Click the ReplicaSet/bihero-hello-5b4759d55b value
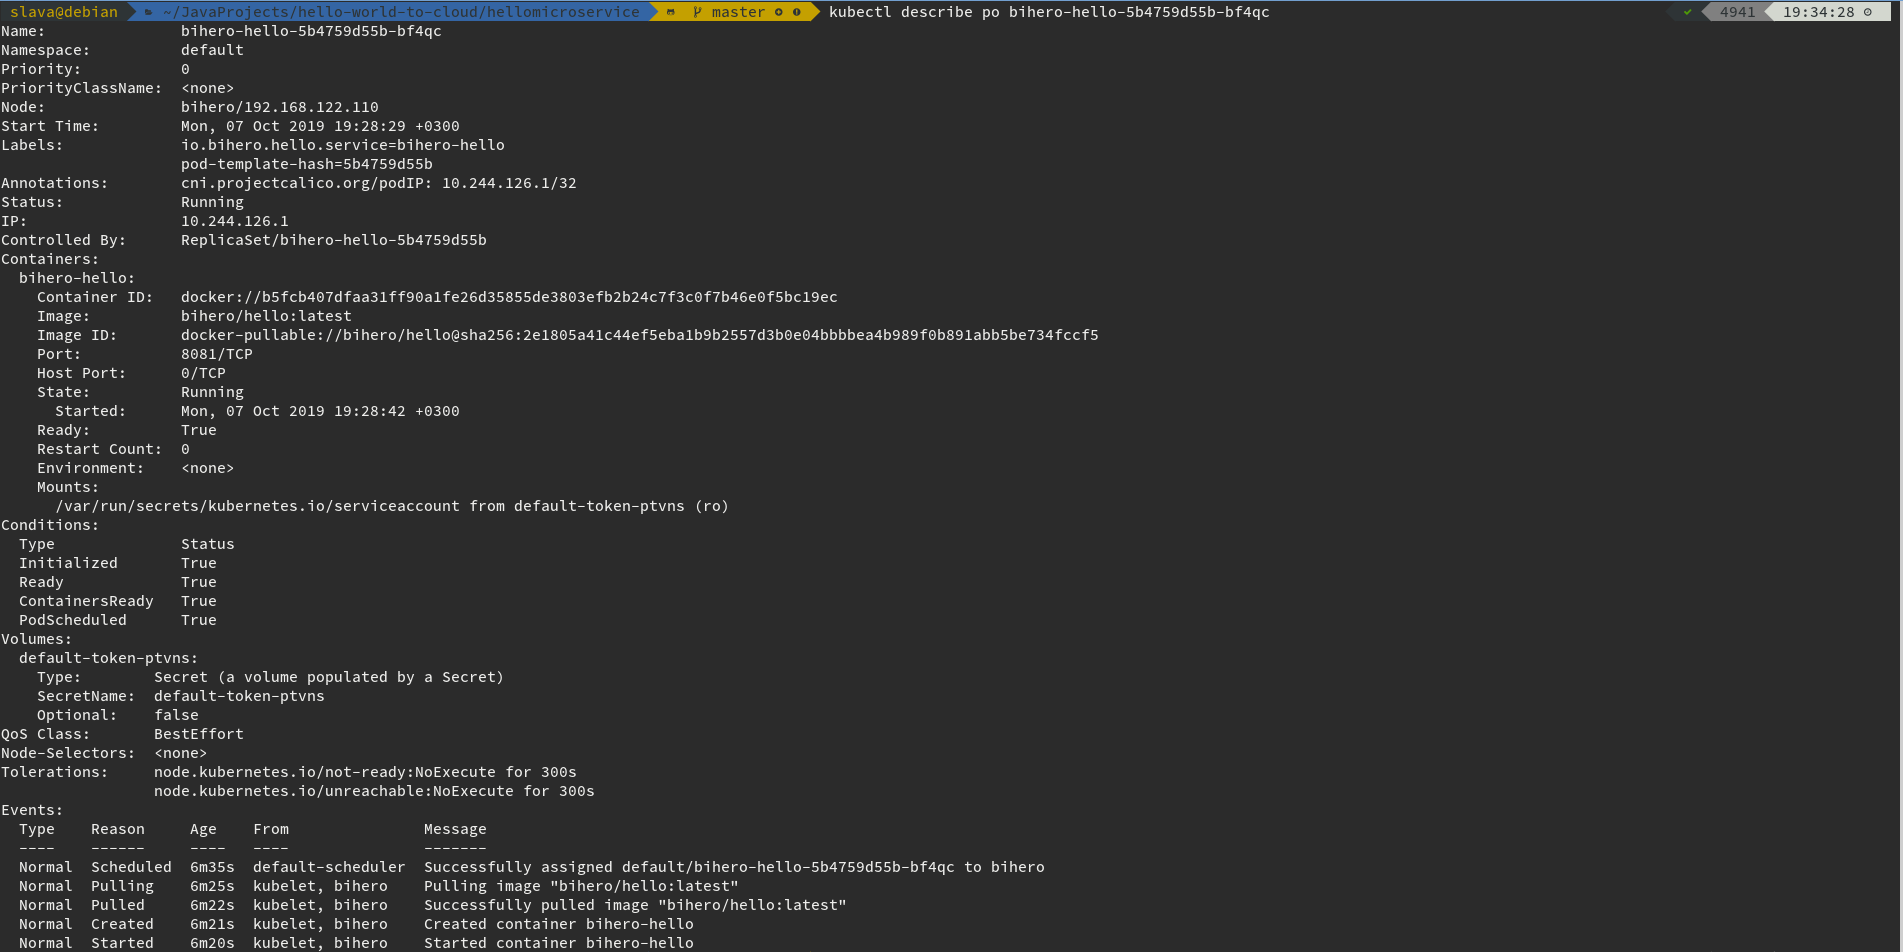This screenshot has height=952, width=1903. click(334, 240)
